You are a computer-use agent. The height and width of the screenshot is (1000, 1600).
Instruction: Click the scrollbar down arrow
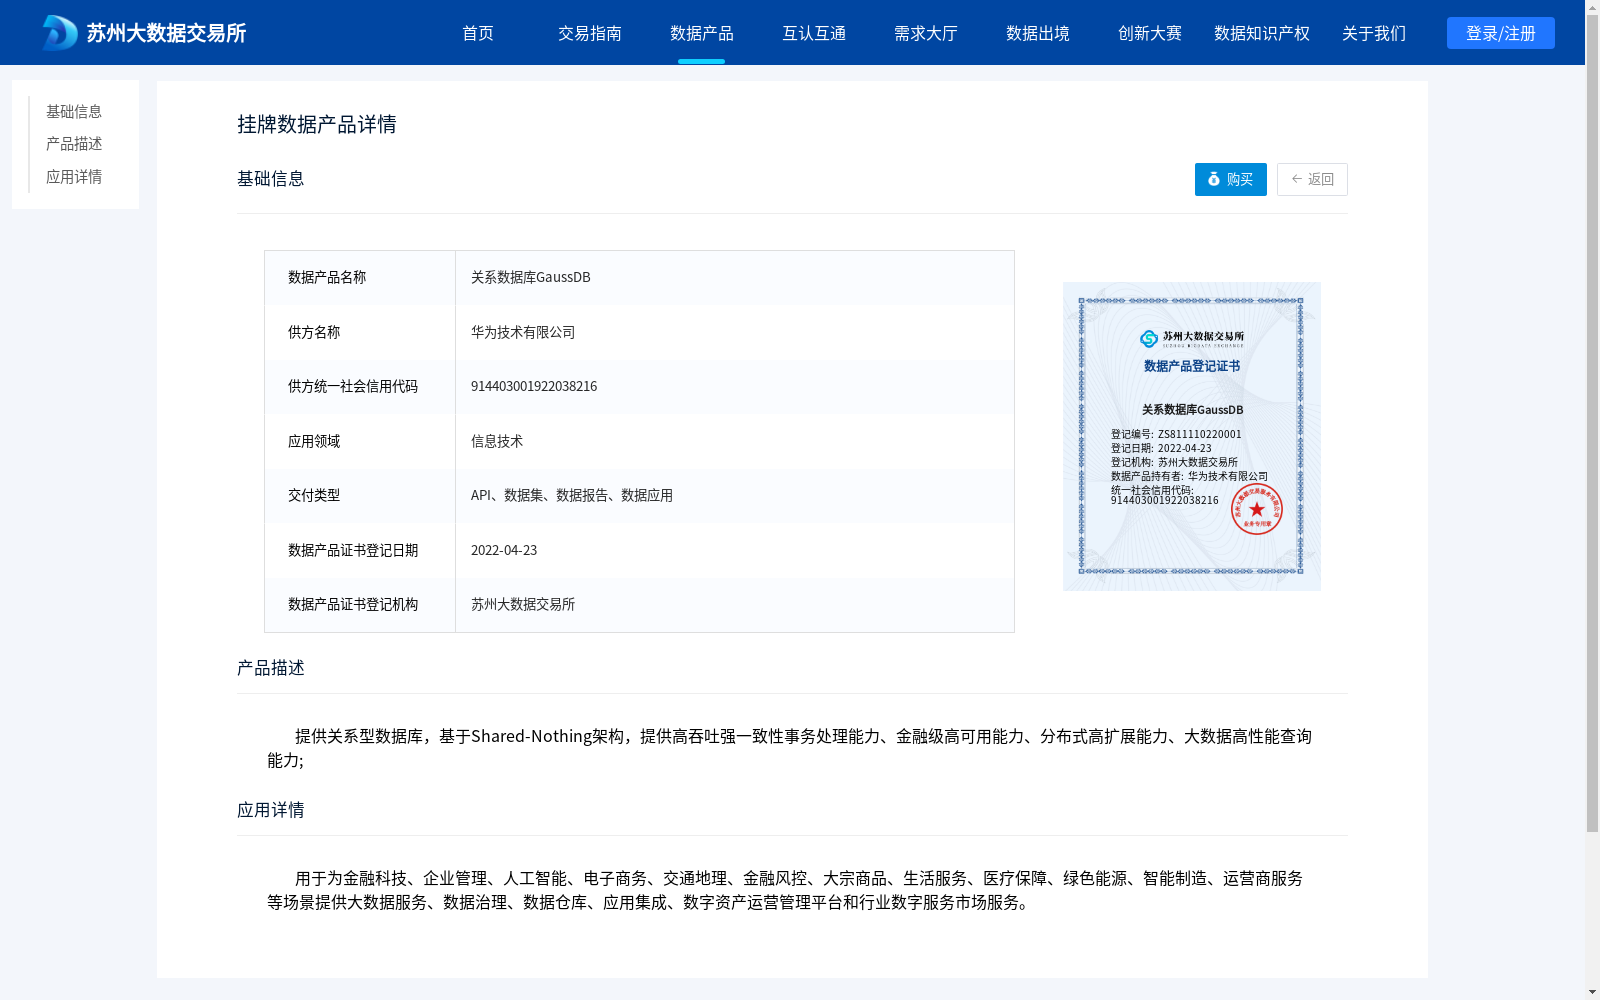click(x=1592, y=992)
